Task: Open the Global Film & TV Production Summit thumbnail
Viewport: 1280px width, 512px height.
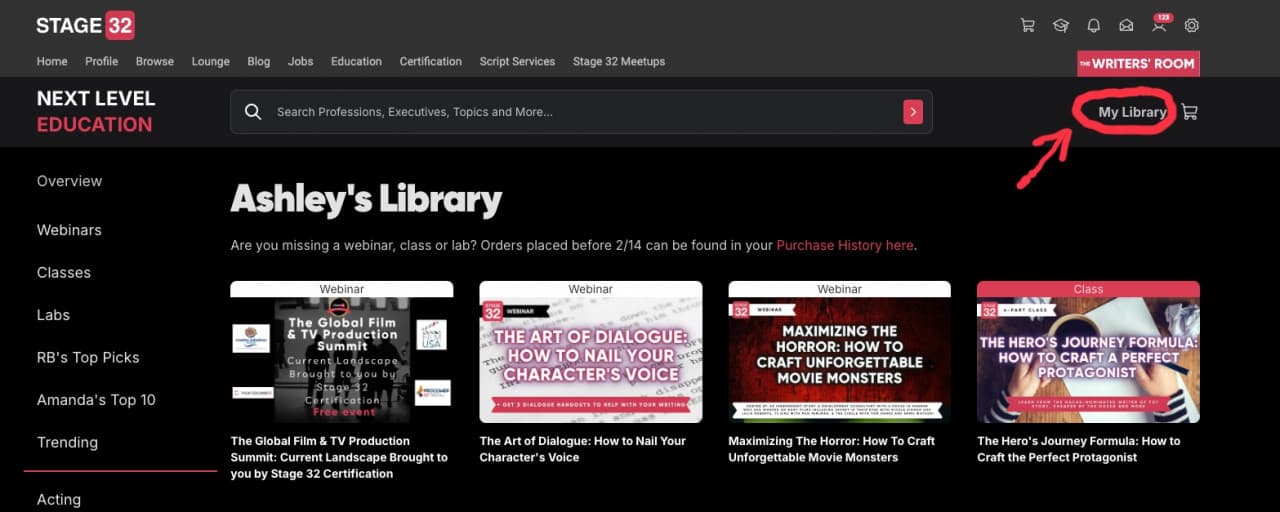Action: (341, 360)
